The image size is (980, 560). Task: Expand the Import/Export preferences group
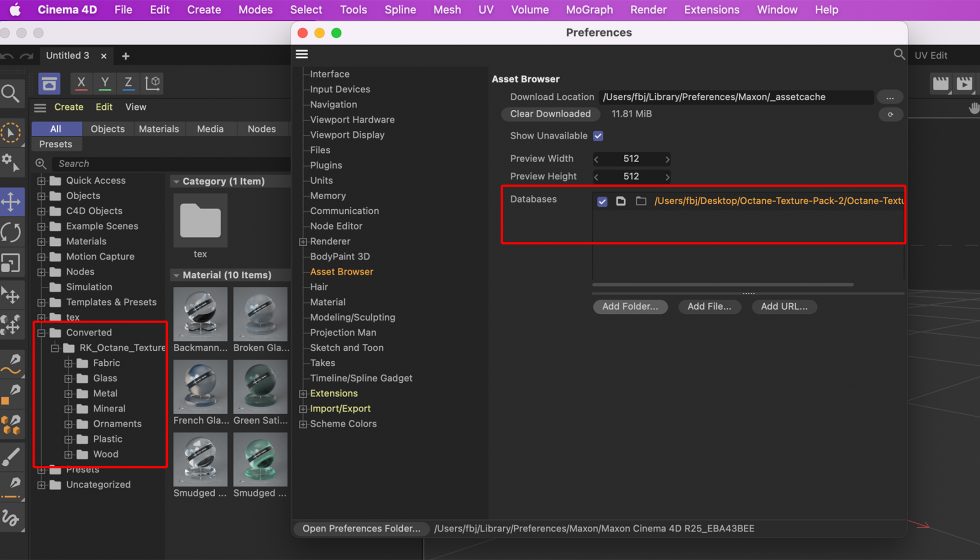tap(303, 409)
